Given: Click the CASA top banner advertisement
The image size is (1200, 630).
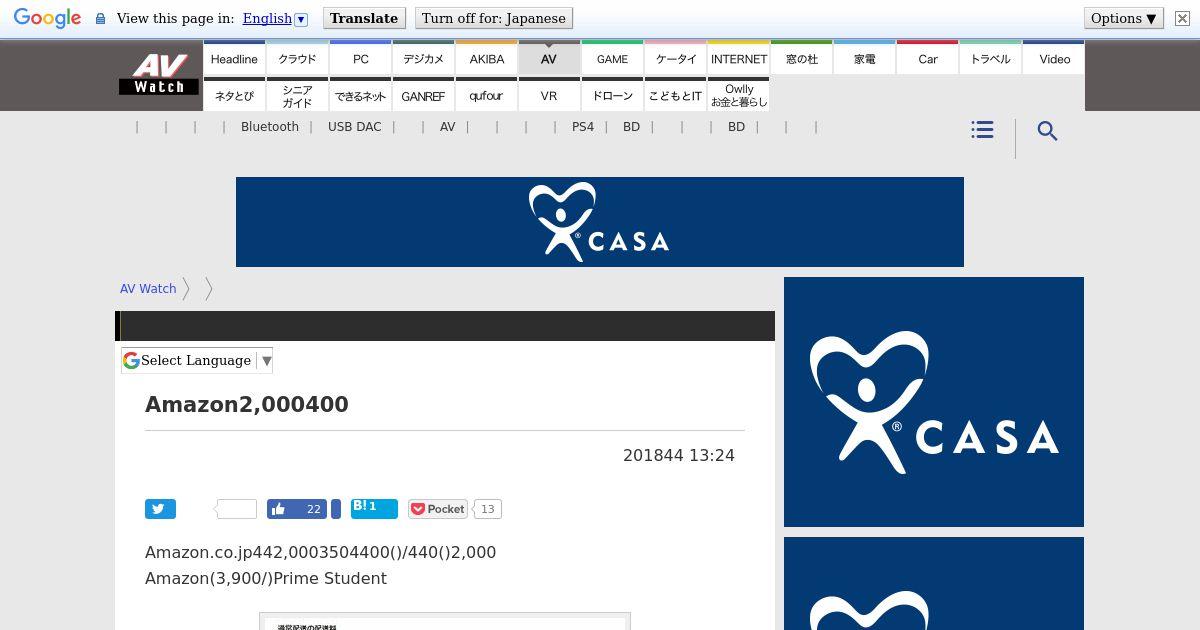Looking at the screenshot, I should [600, 222].
